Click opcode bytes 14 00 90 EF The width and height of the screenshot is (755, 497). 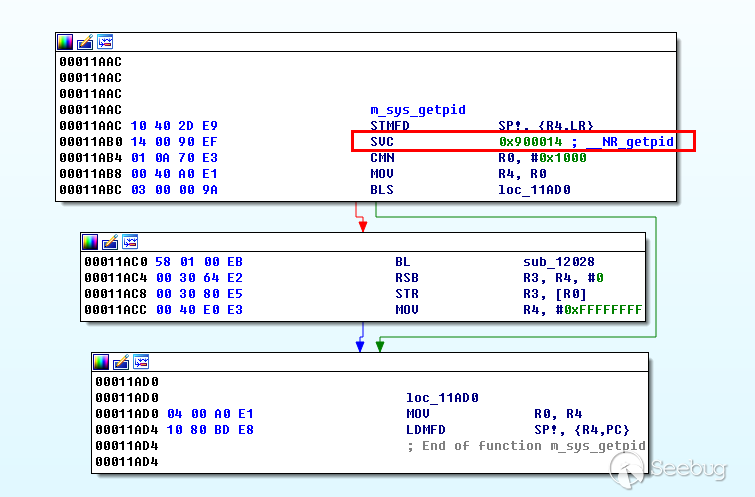click(x=174, y=142)
